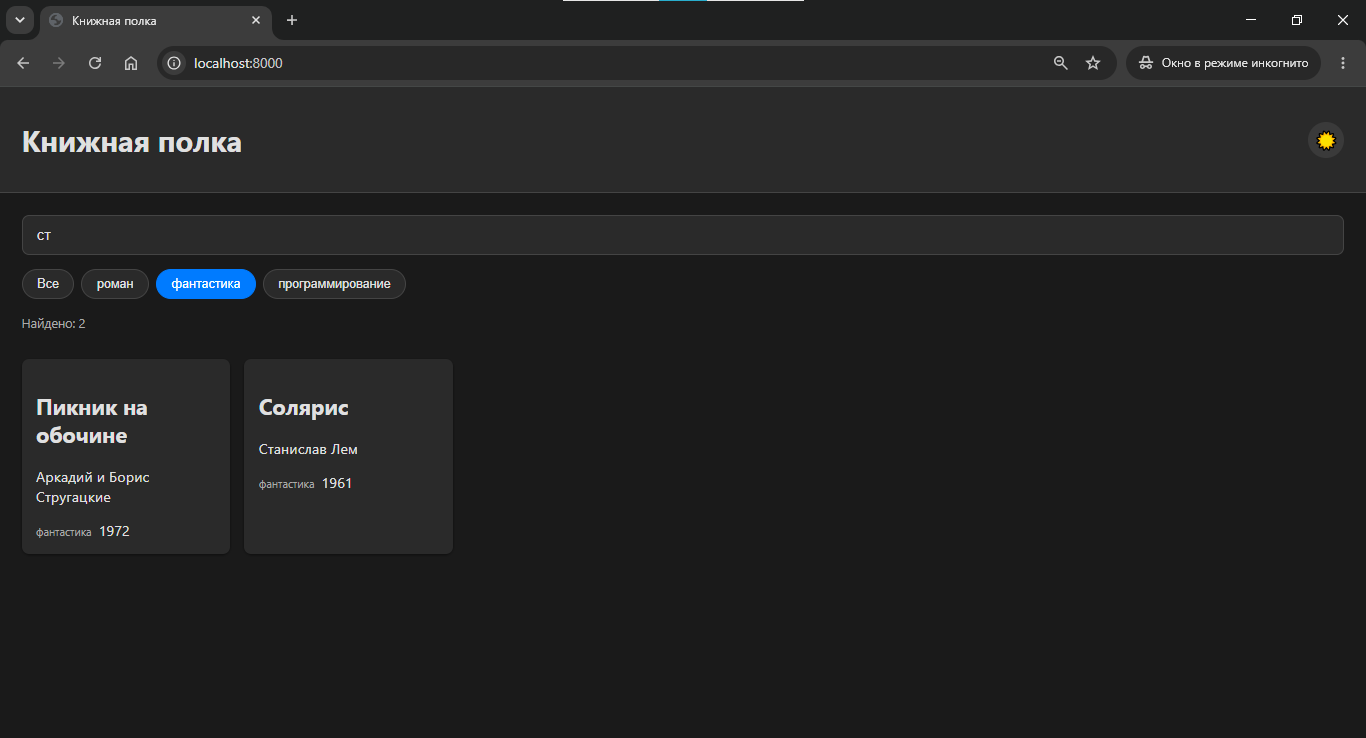Image resolution: width=1366 pixels, height=738 pixels.
Task: Select the Книжная полка browser tab
Action: [x=156, y=20]
